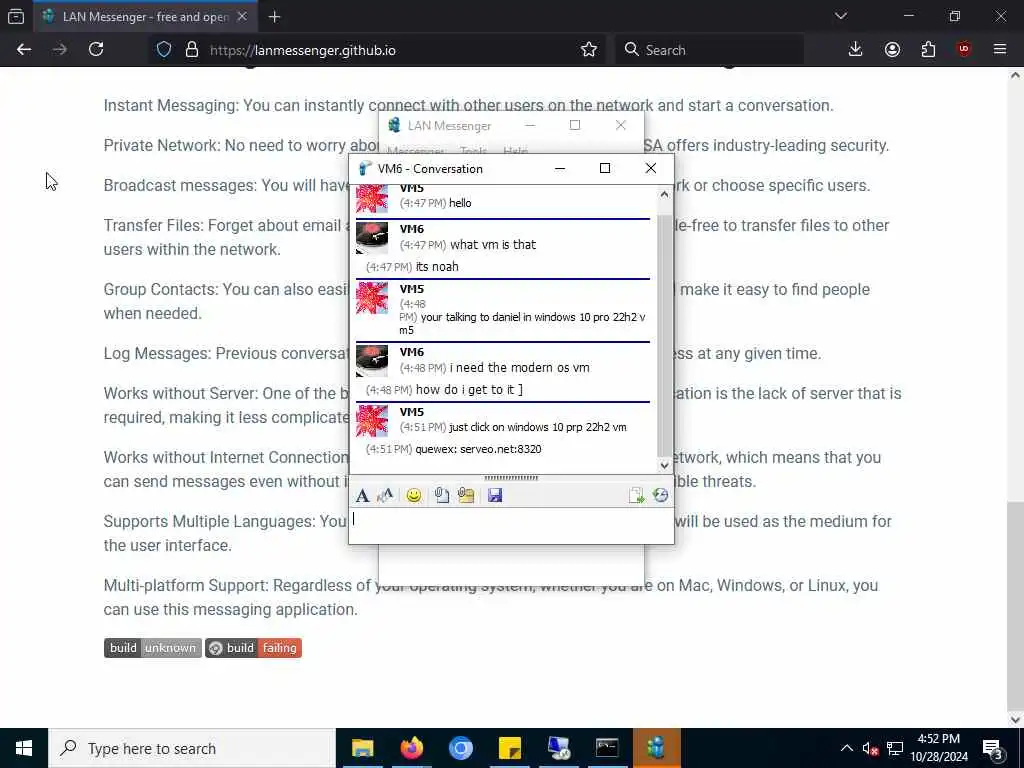The width and height of the screenshot is (1024, 768).
Task: Open the Windows Start menu
Action: pyautogui.click(x=24, y=748)
